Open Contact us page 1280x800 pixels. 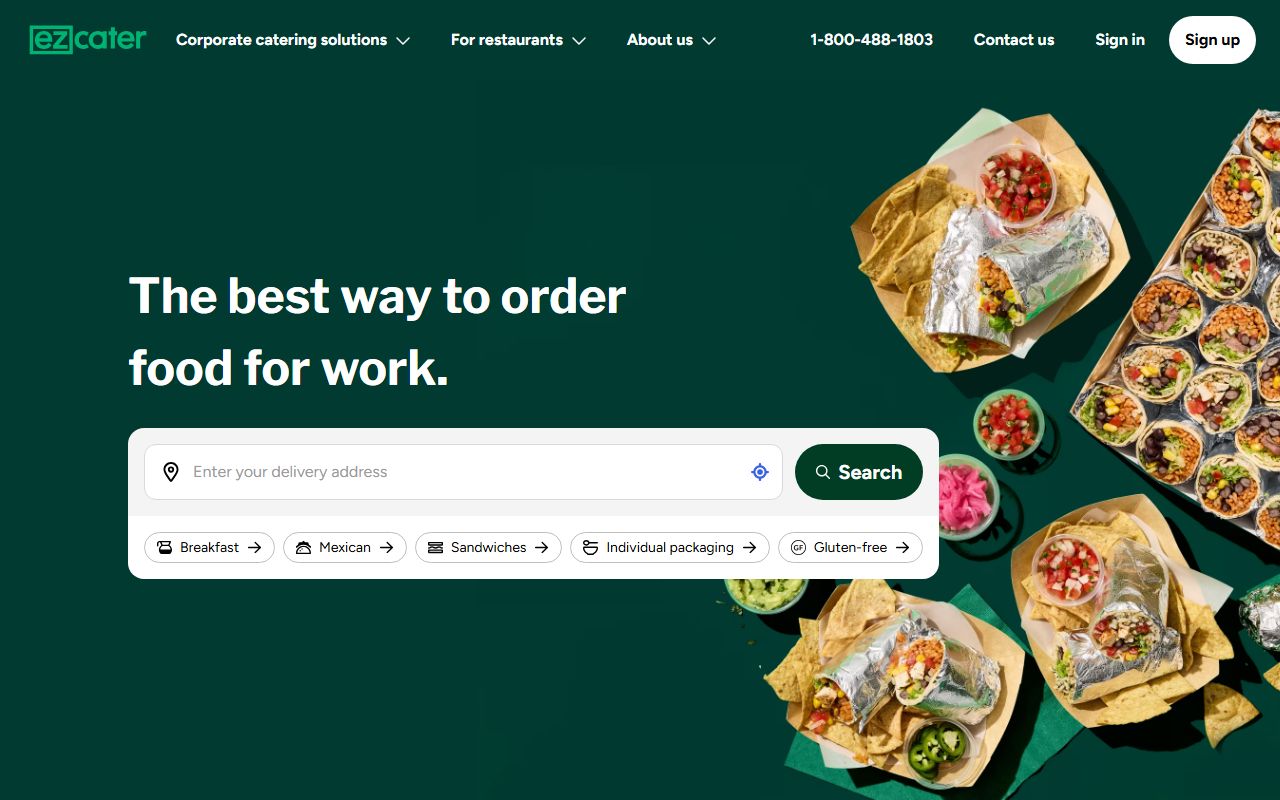point(1014,40)
